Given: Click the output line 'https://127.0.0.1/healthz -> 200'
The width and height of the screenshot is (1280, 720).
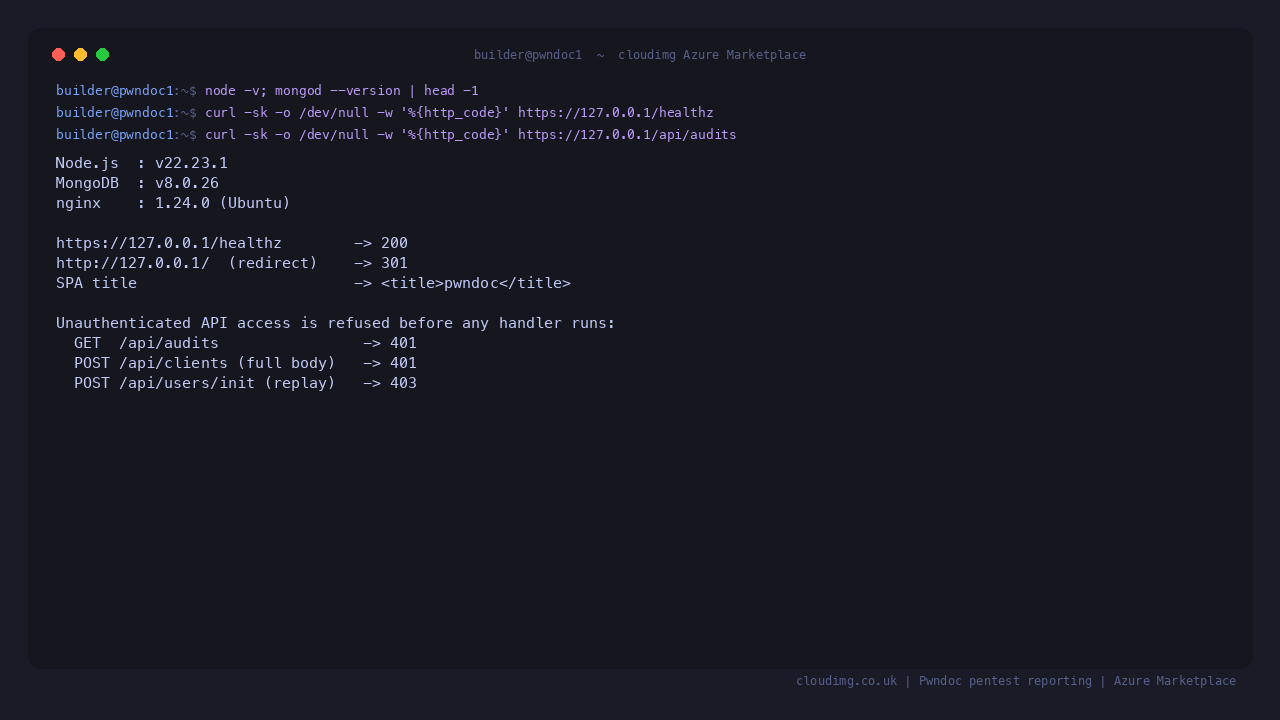Looking at the screenshot, I should pos(232,243).
